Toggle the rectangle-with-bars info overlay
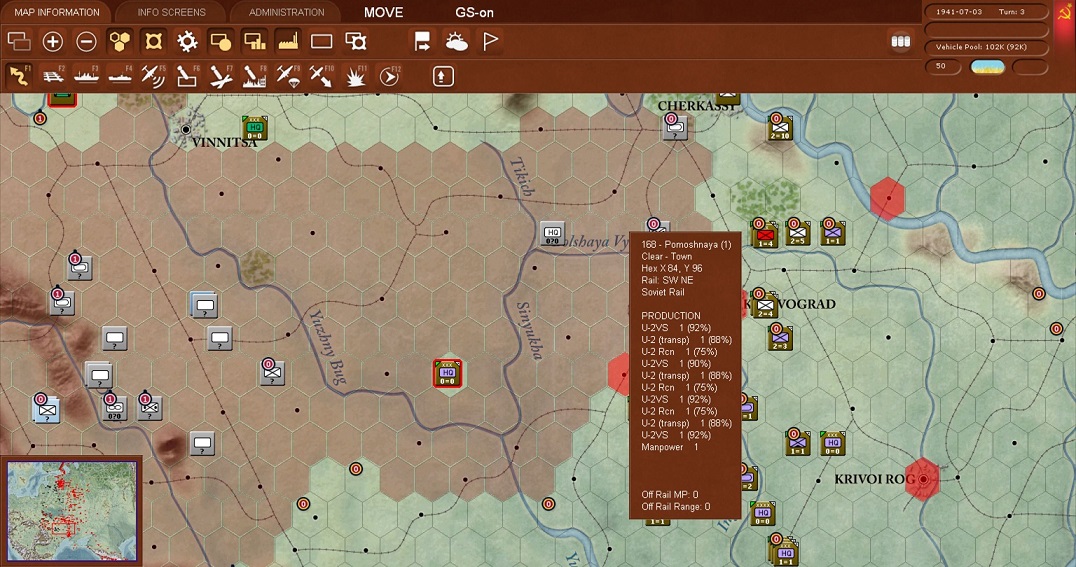 [x=255, y=42]
